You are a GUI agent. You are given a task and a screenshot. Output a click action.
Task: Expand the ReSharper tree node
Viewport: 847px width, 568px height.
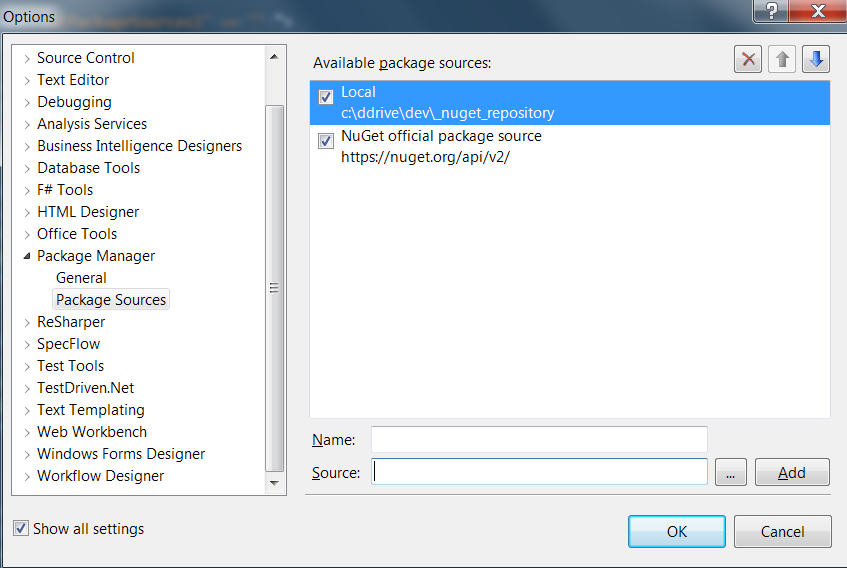coord(26,322)
